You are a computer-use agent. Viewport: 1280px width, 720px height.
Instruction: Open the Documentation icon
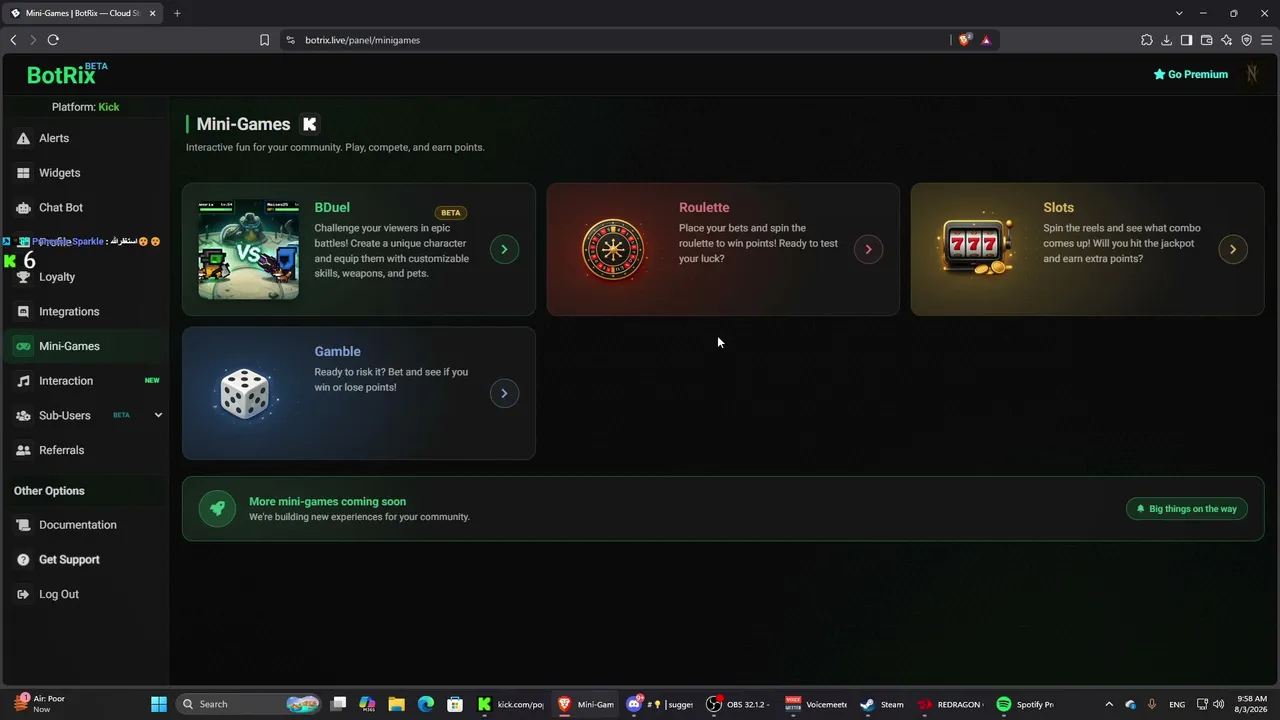pos(23,525)
